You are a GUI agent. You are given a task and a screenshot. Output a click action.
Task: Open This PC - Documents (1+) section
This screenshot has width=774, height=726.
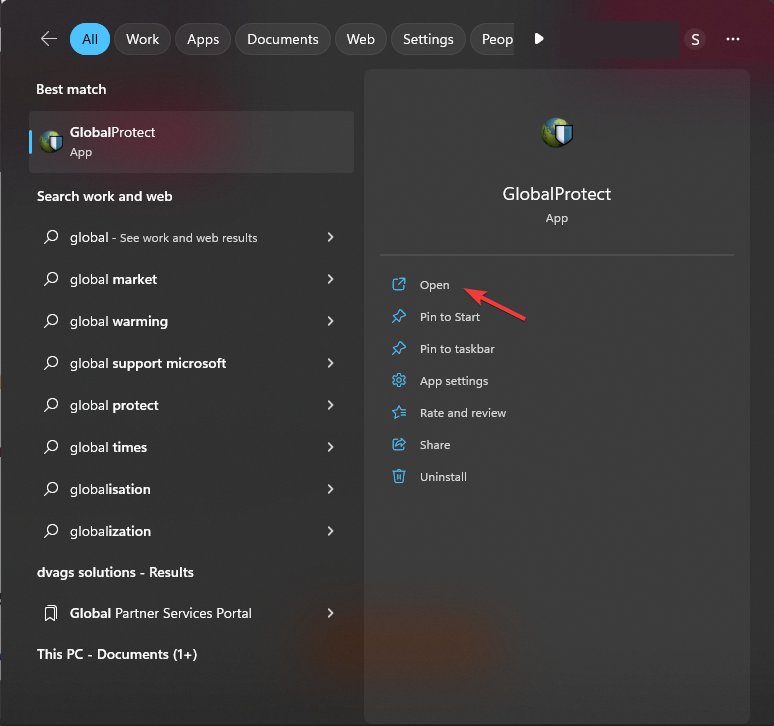click(x=117, y=654)
